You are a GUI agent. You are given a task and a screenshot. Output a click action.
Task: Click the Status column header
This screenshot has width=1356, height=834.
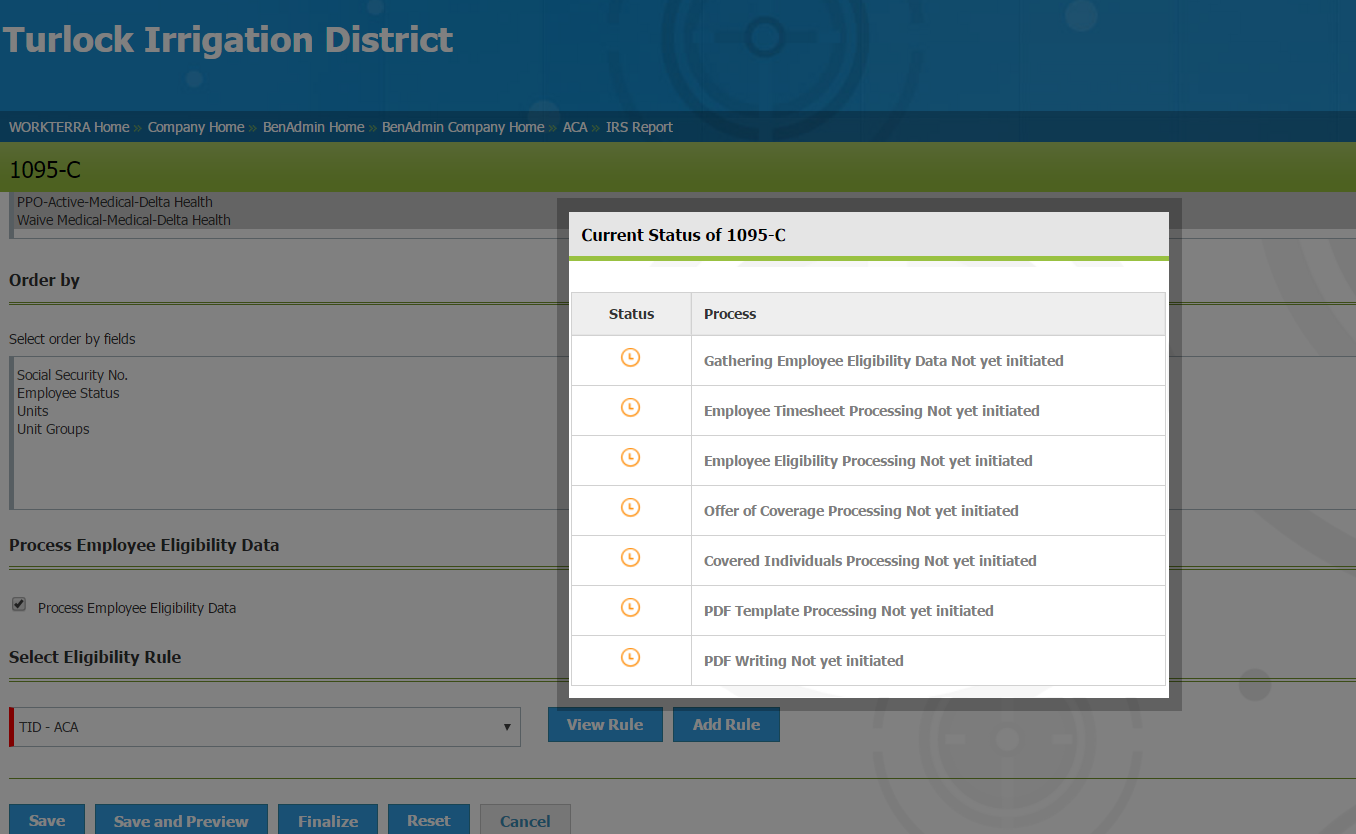click(x=631, y=314)
